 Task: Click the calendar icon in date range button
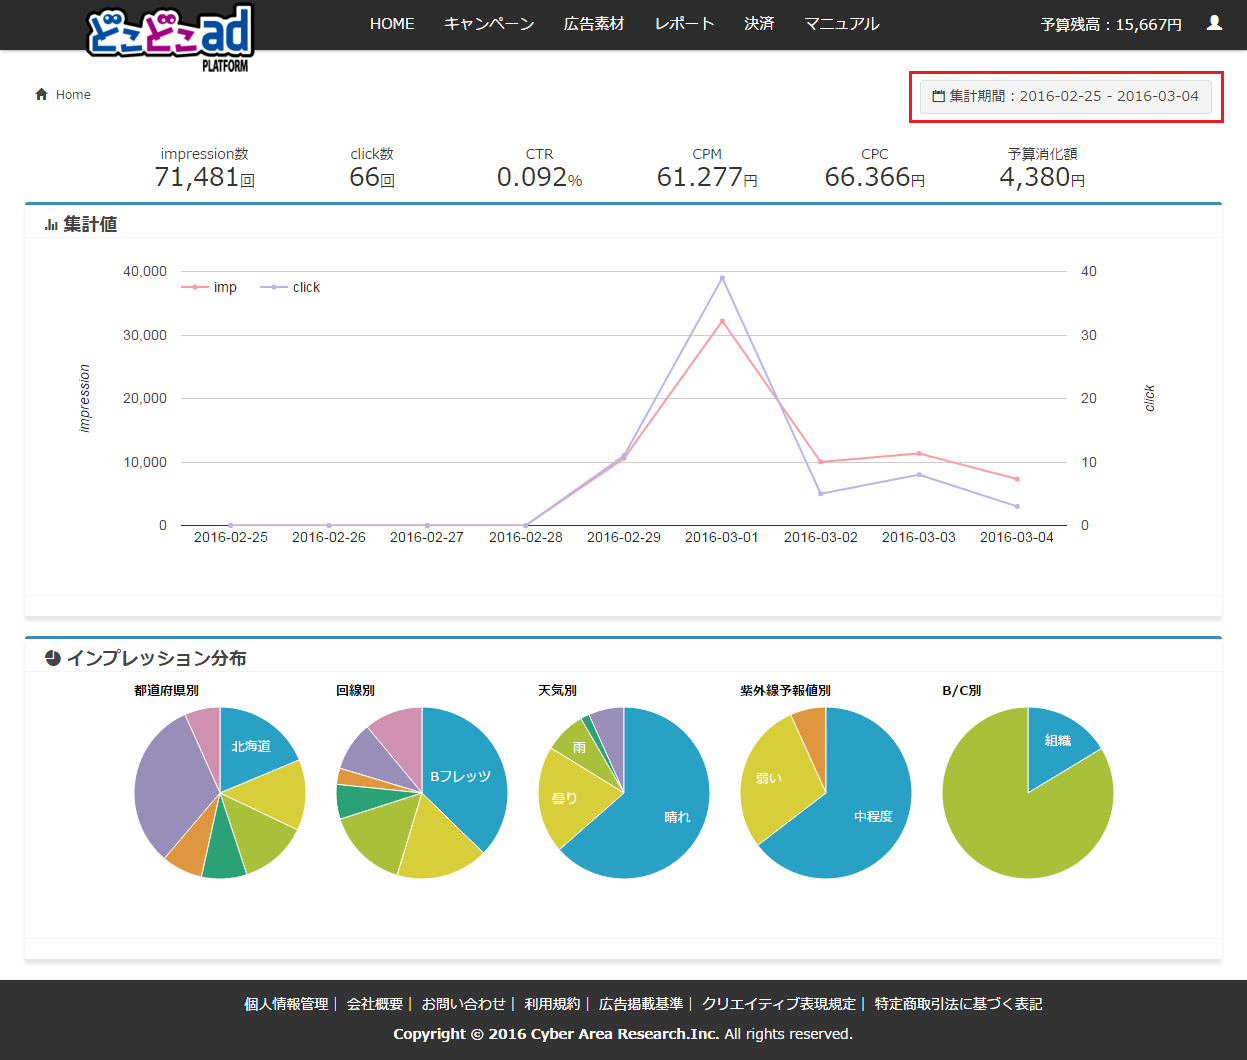[938, 97]
